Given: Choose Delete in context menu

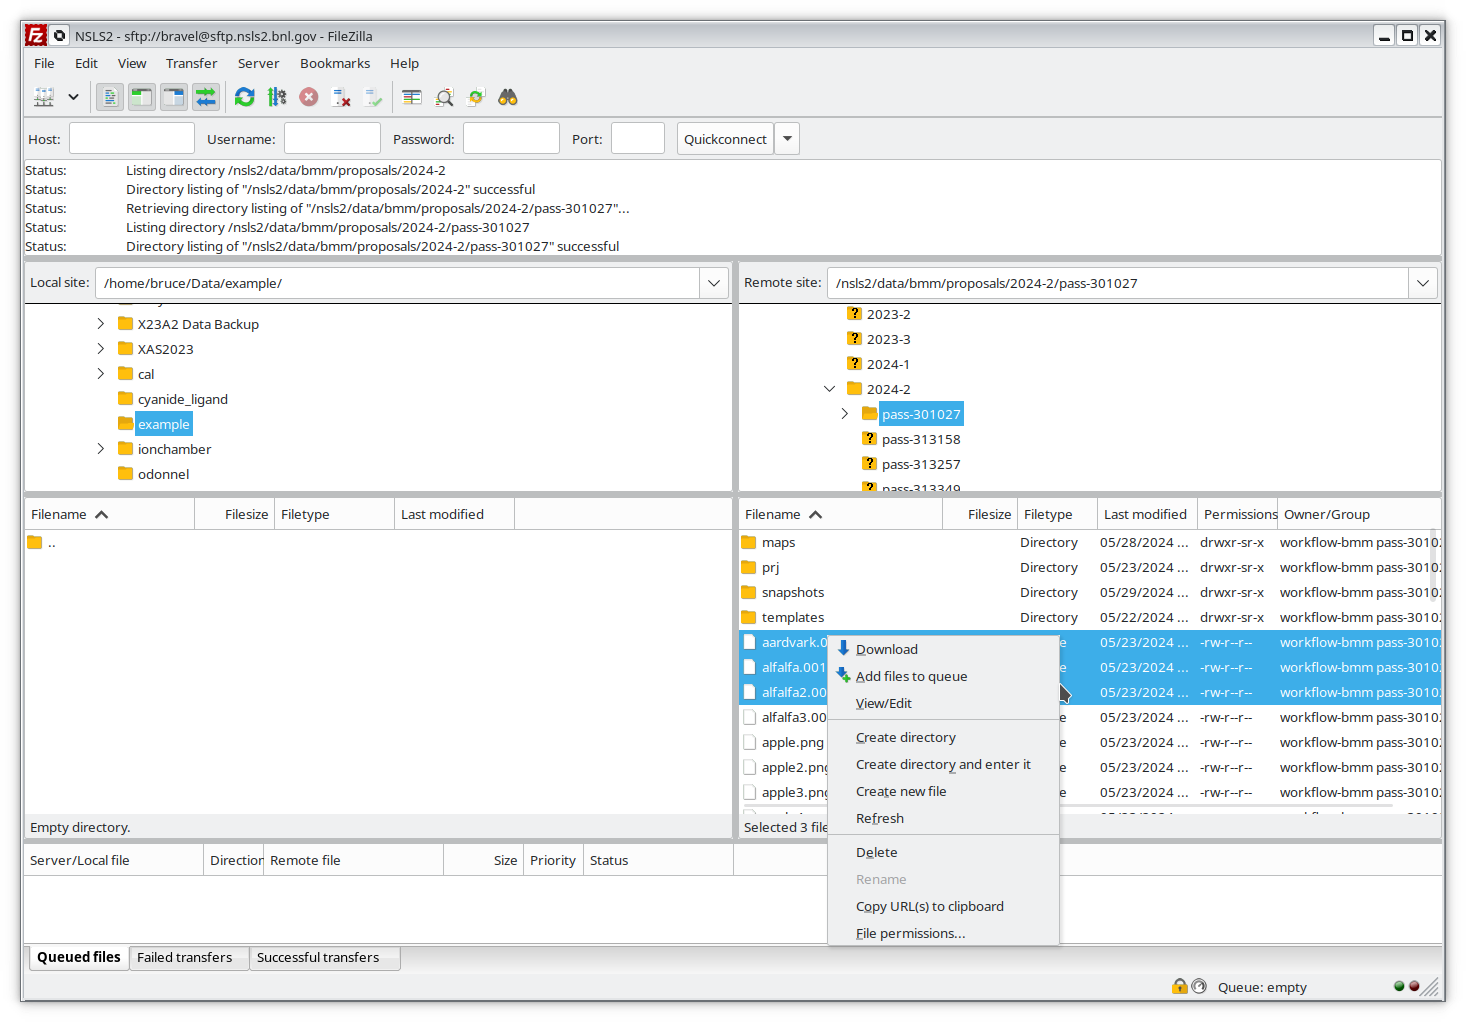Looking at the screenshot, I should 943,852.
